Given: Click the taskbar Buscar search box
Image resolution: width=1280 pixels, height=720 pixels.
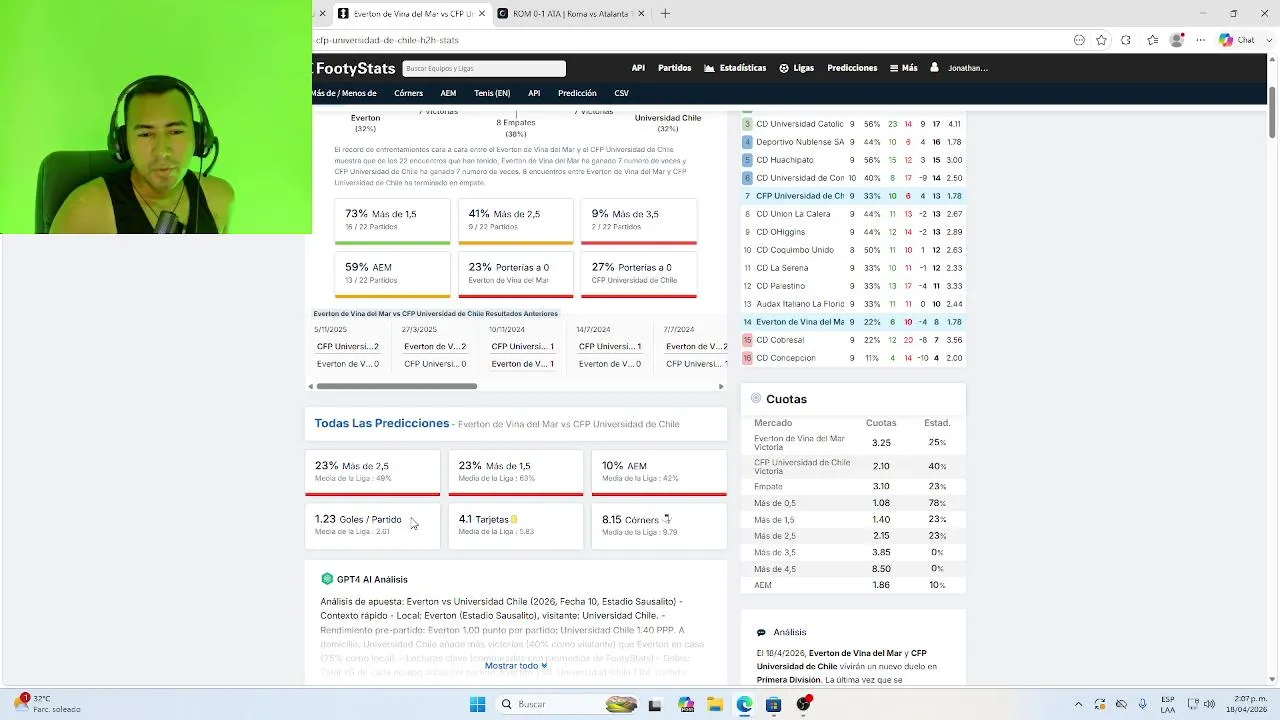Looking at the screenshot, I should tap(568, 704).
